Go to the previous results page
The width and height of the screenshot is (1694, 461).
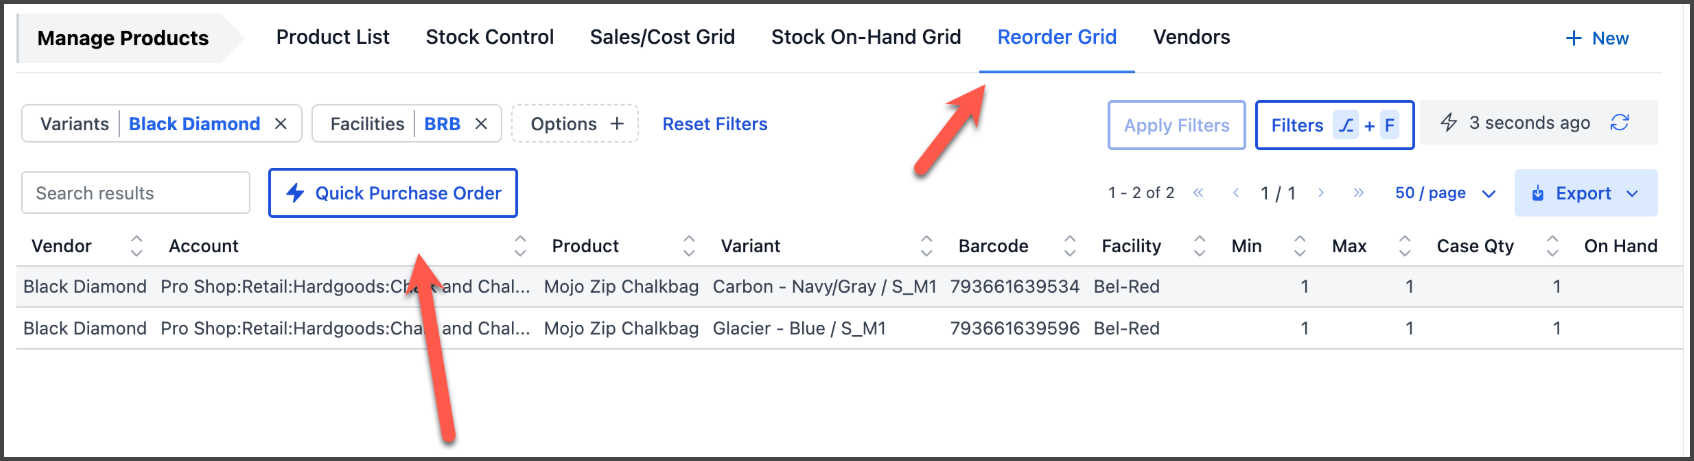coord(1236,193)
